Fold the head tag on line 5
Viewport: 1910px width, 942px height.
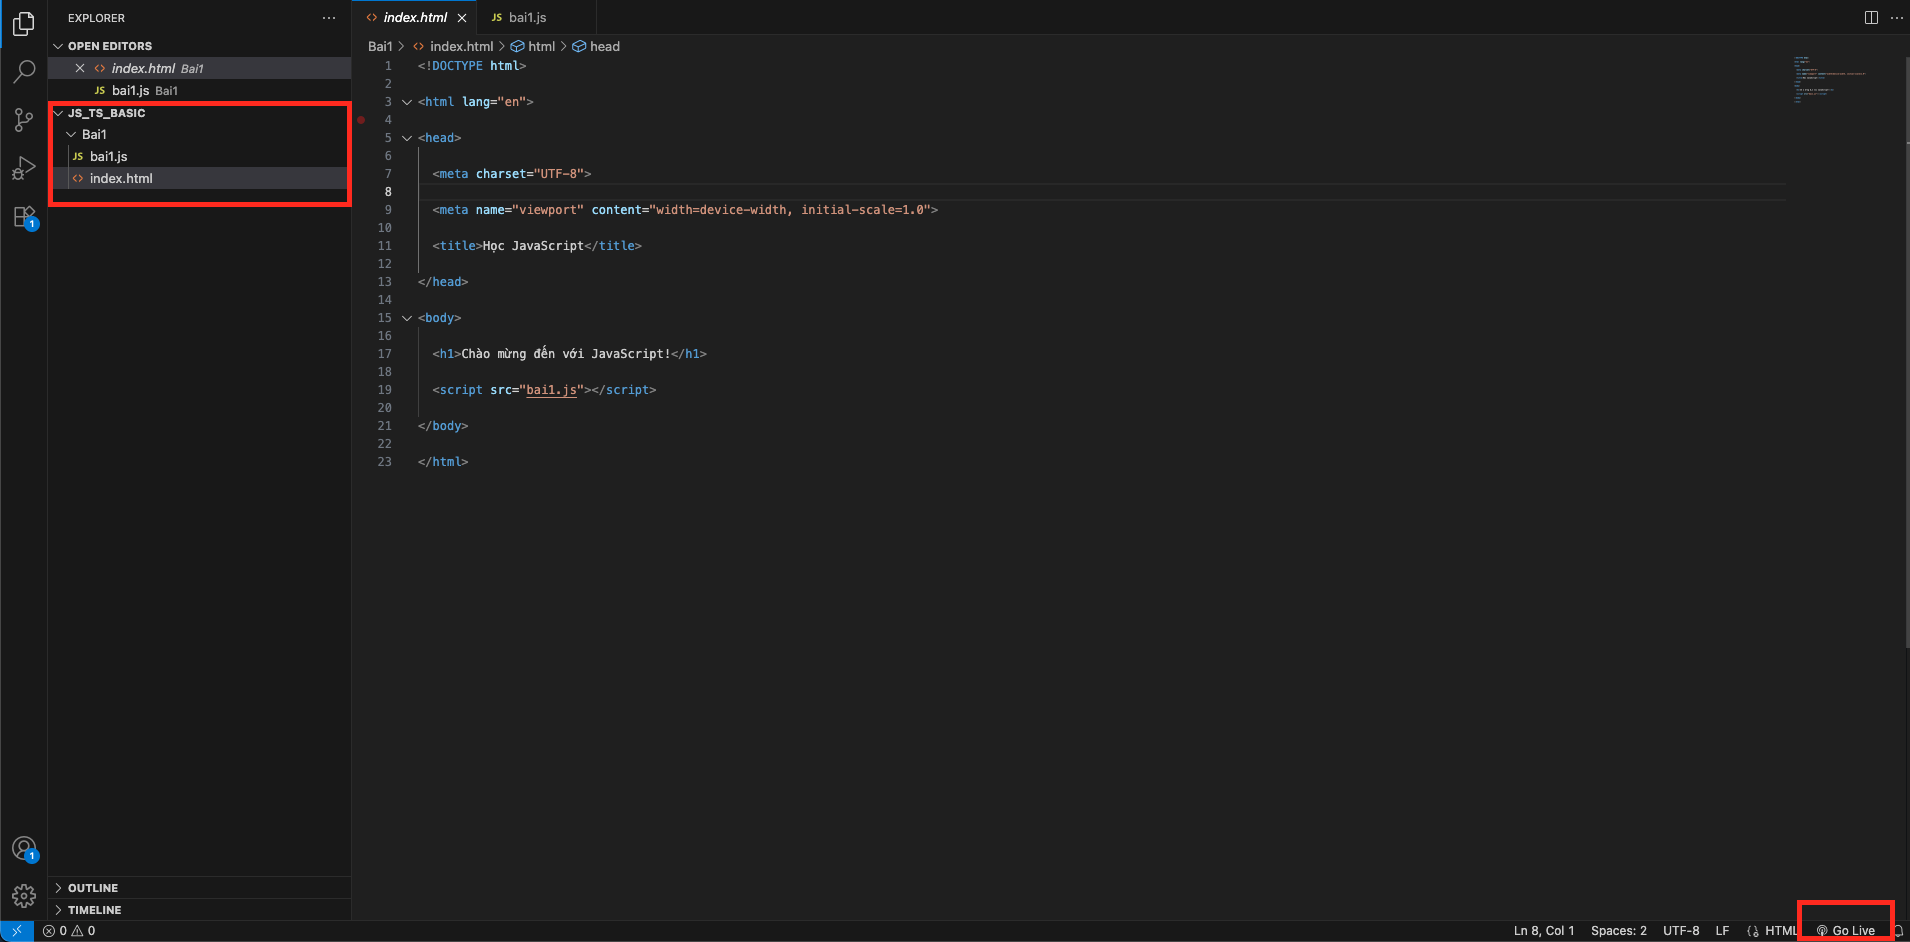tap(407, 138)
